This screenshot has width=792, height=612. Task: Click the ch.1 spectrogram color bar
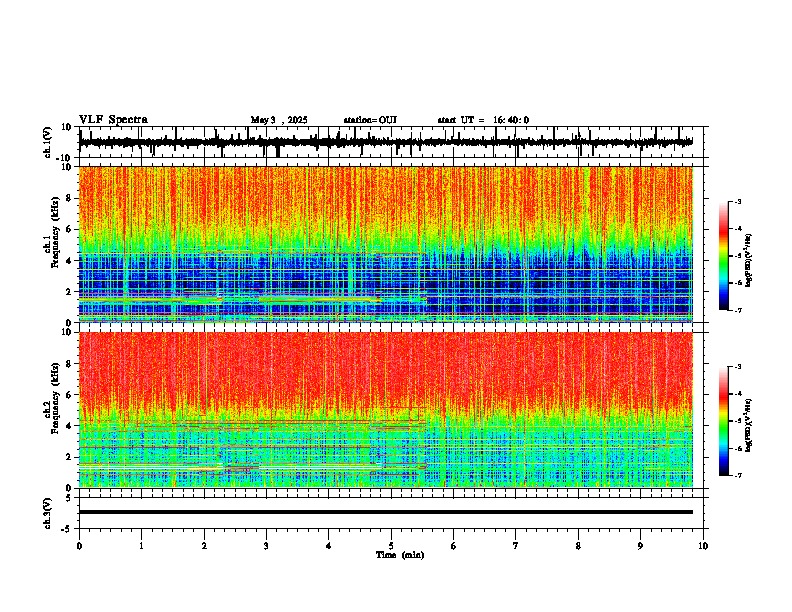(x=723, y=256)
